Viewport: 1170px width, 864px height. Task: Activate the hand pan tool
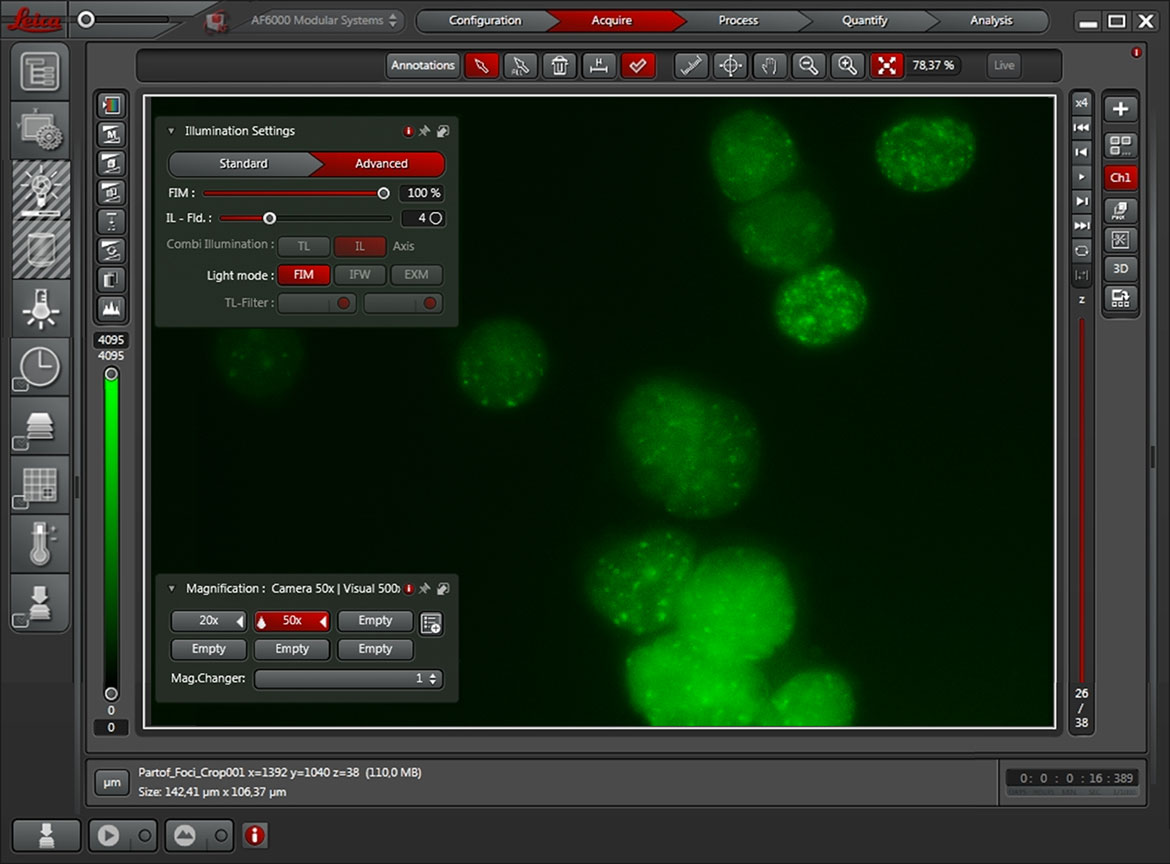click(770, 66)
